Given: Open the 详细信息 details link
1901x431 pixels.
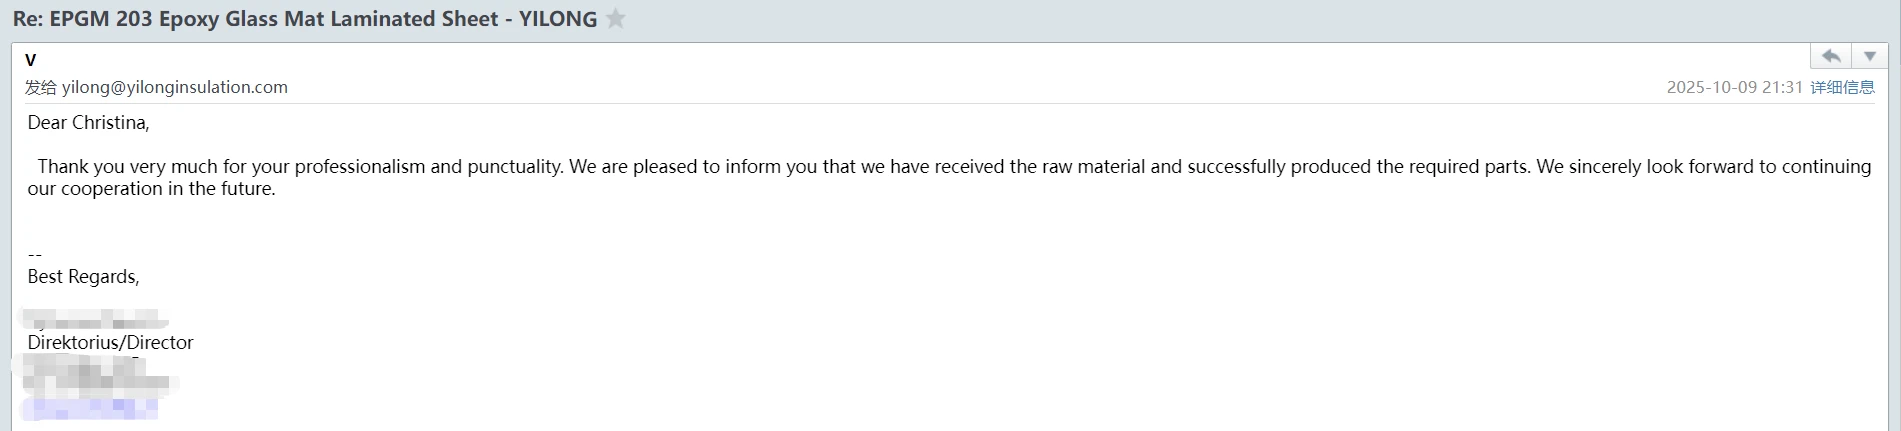Looking at the screenshot, I should 1842,87.
